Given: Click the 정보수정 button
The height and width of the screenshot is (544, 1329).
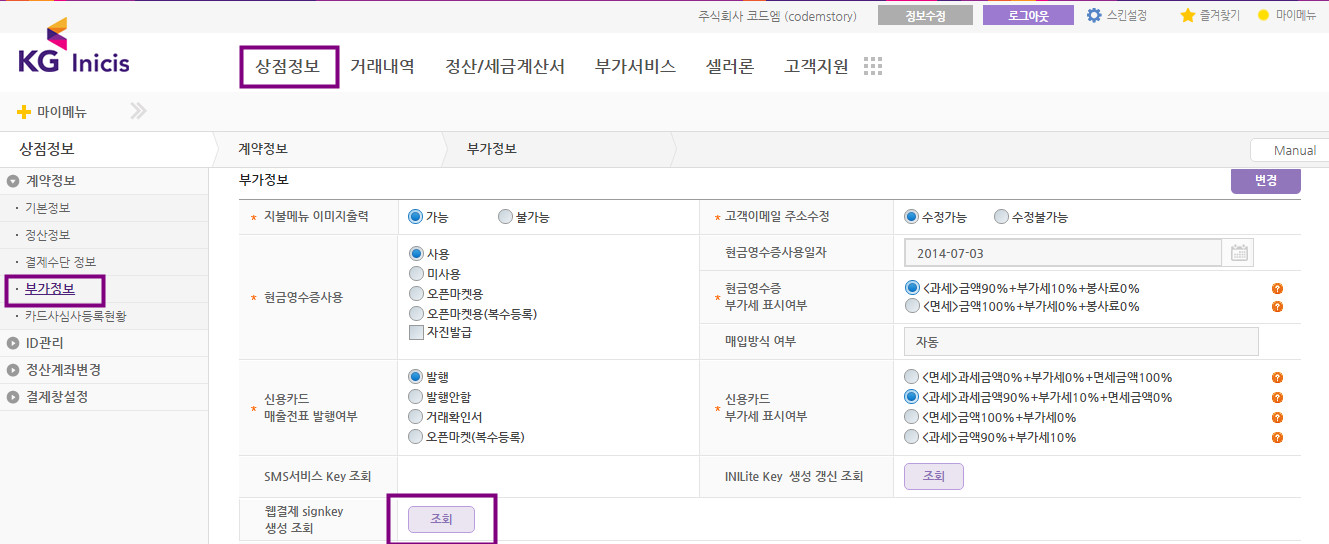Looking at the screenshot, I should pos(925,16).
